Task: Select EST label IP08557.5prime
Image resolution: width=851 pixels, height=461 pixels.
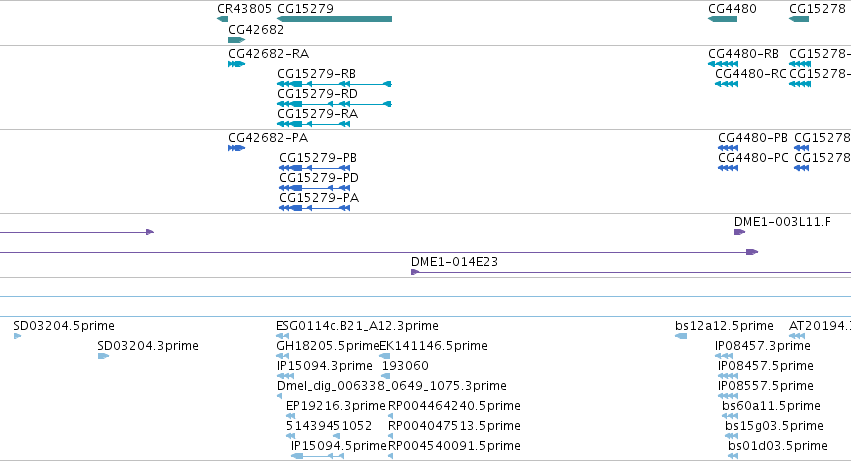Action: click(766, 387)
